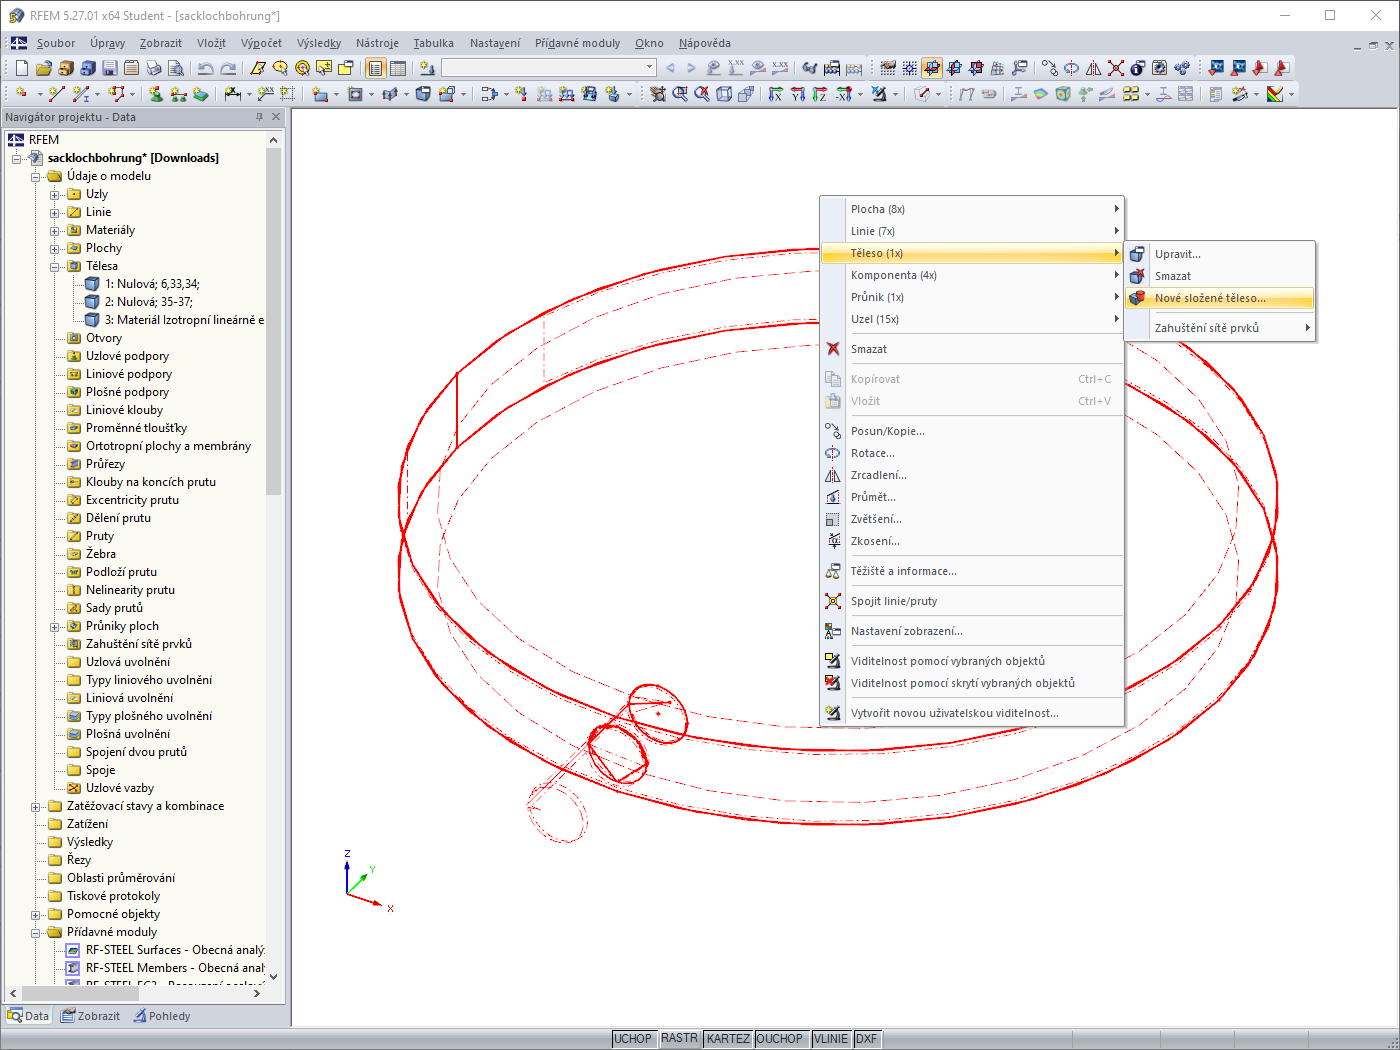
Task: Toggle the project navigator panel icon
Action: click(x=375, y=68)
